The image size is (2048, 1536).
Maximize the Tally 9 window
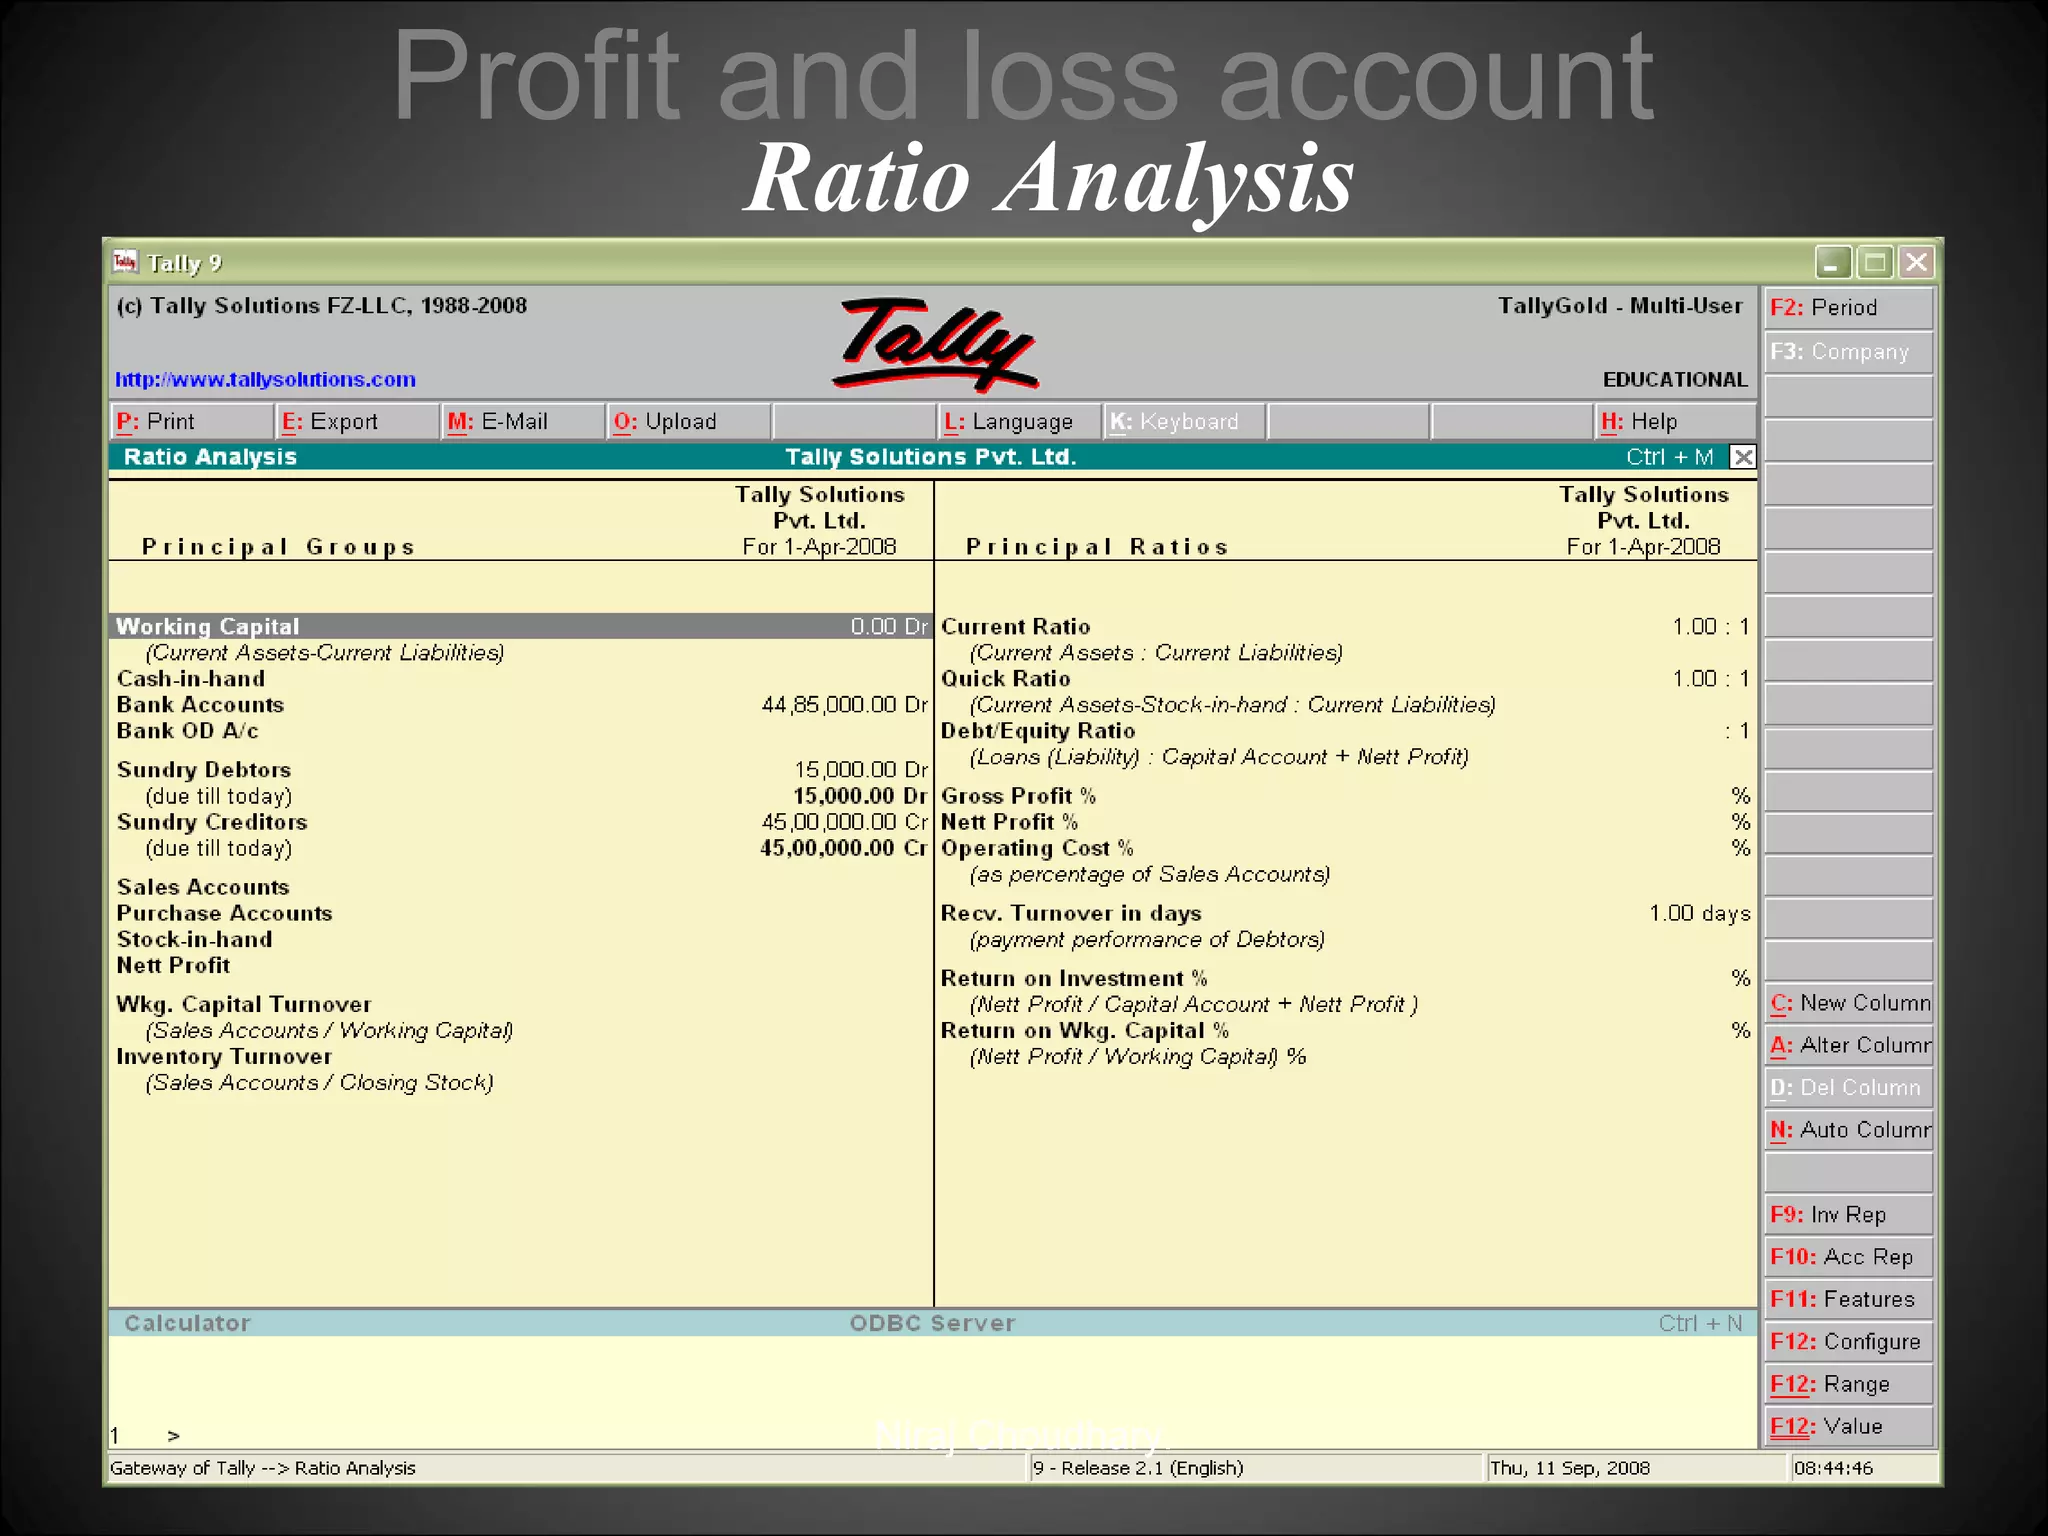click(x=1875, y=263)
